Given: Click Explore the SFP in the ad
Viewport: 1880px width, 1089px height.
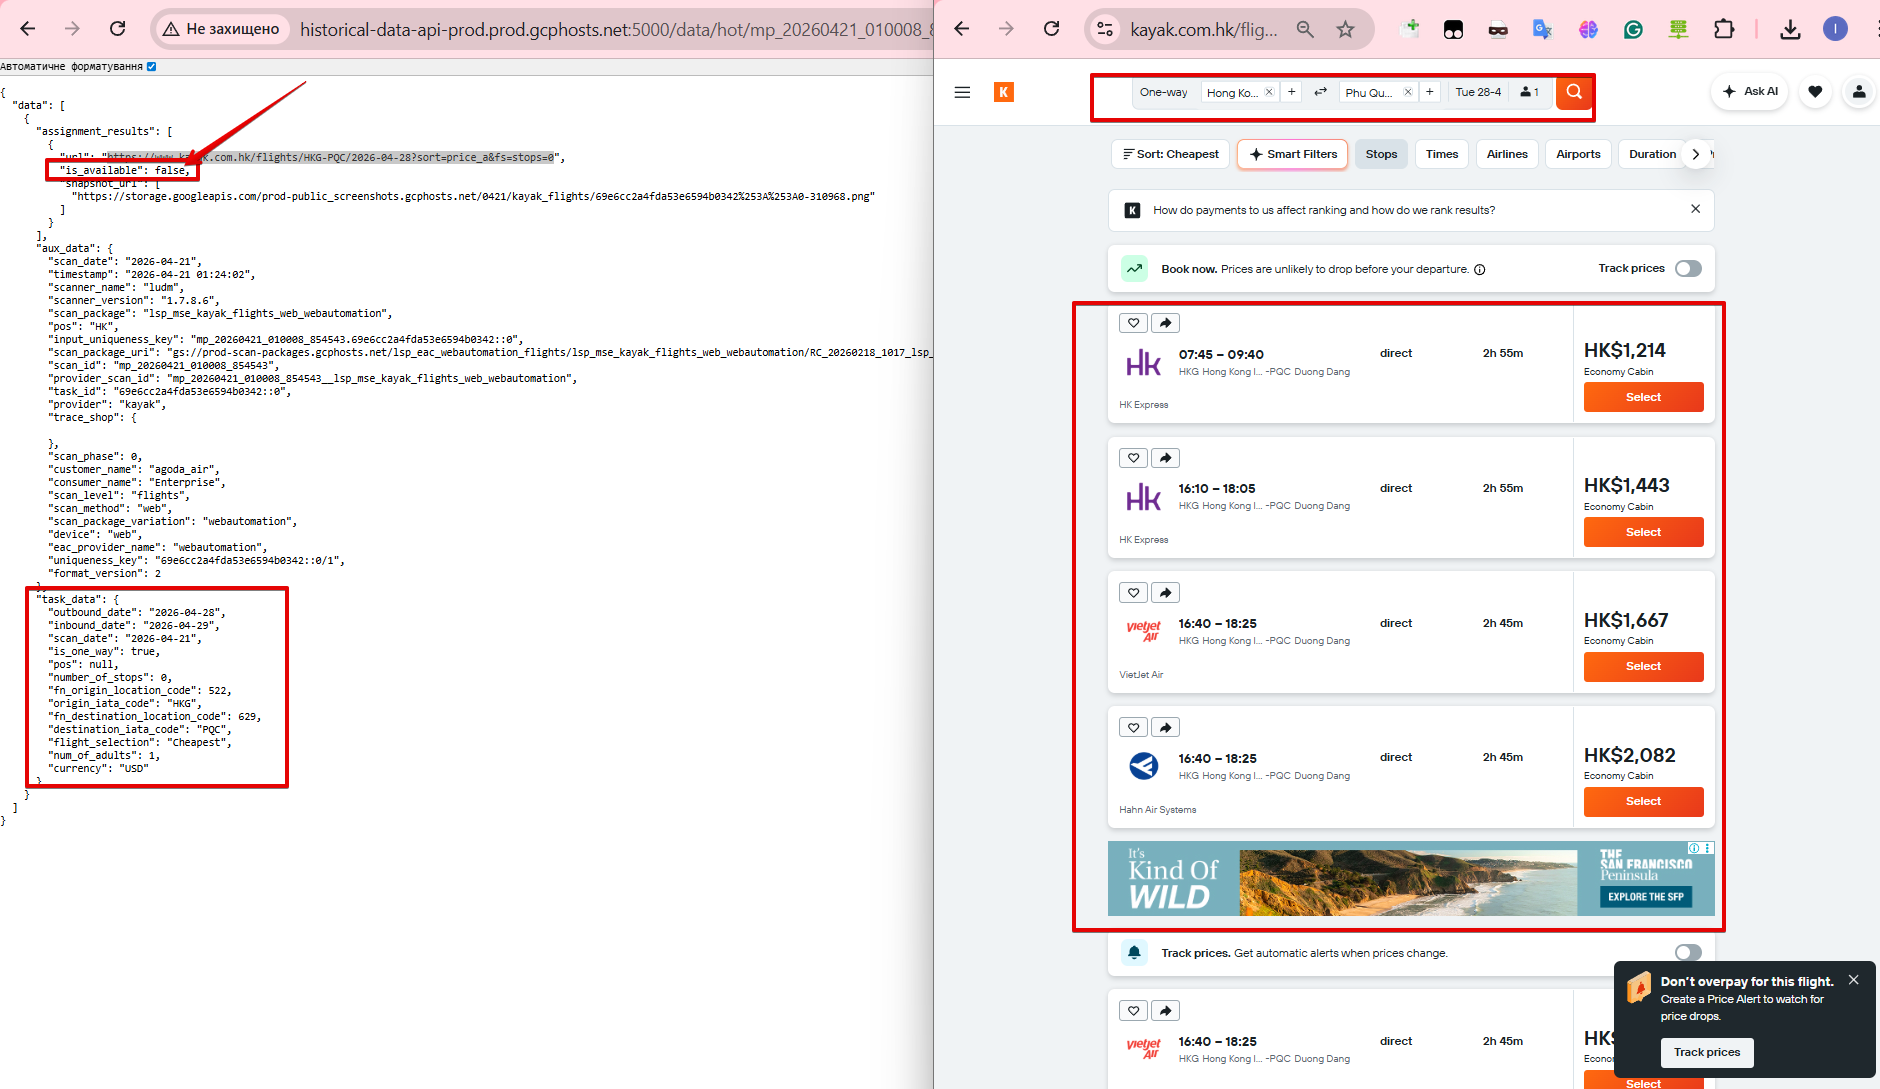Looking at the screenshot, I should (x=1646, y=897).
